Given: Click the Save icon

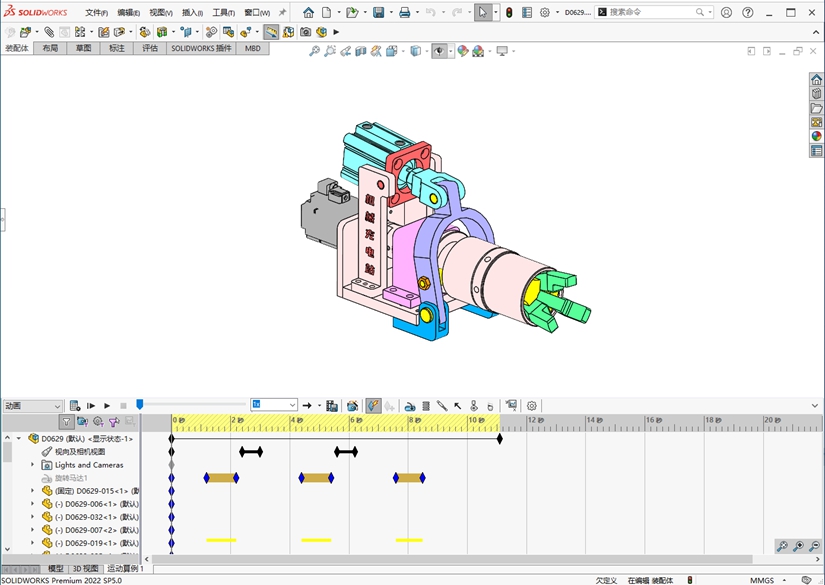Looking at the screenshot, I should 379,13.
